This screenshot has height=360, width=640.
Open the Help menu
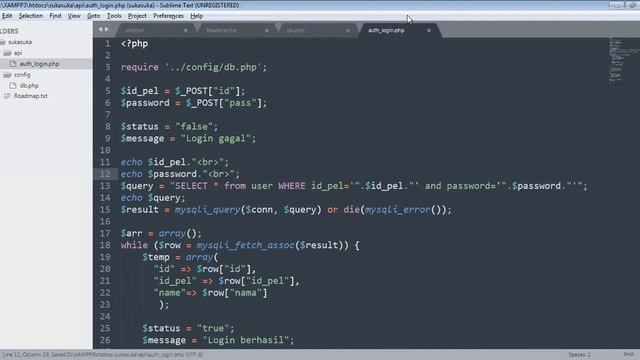click(x=196, y=16)
